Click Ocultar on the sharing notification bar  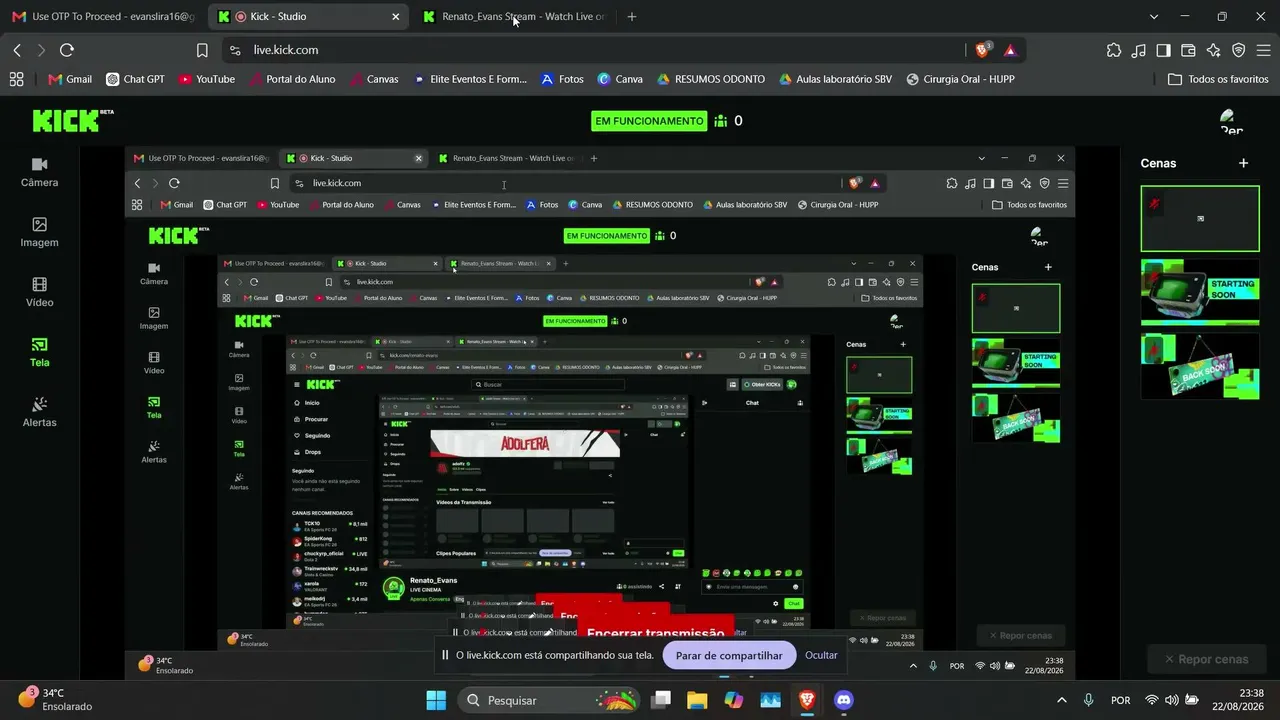click(821, 656)
